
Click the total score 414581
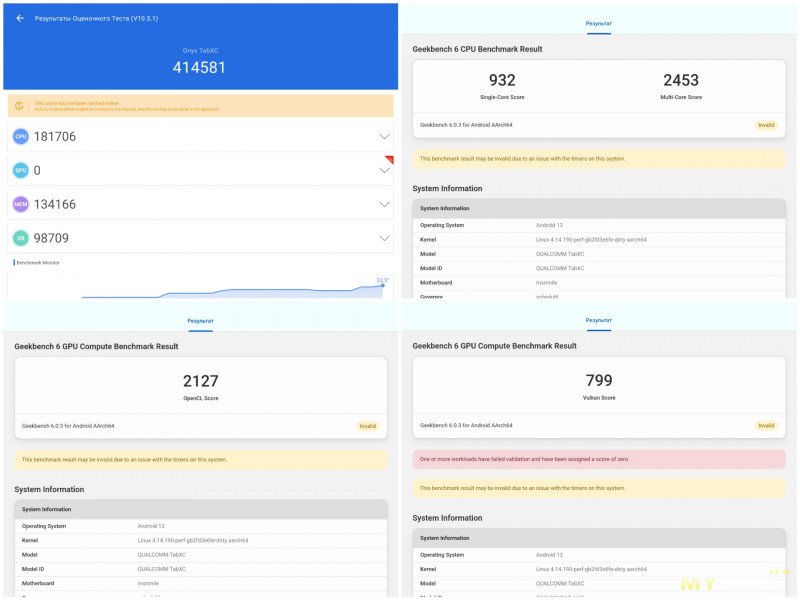click(199, 67)
